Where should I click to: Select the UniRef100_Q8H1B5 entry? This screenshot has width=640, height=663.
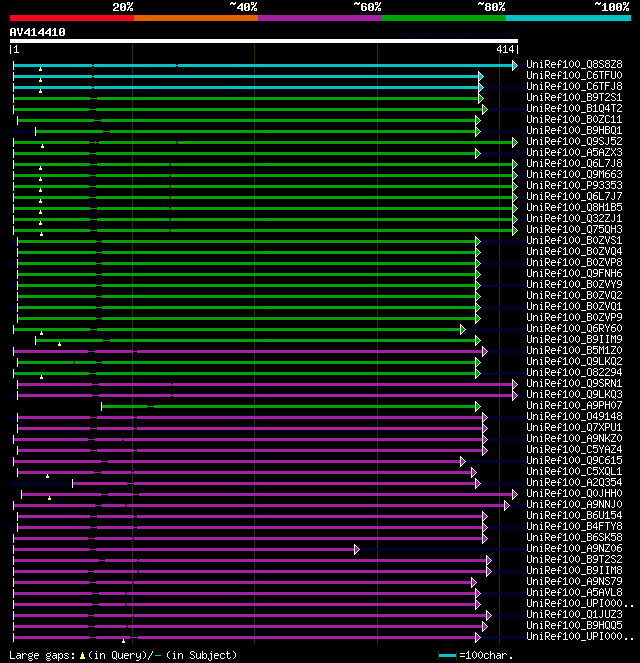coord(574,207)
